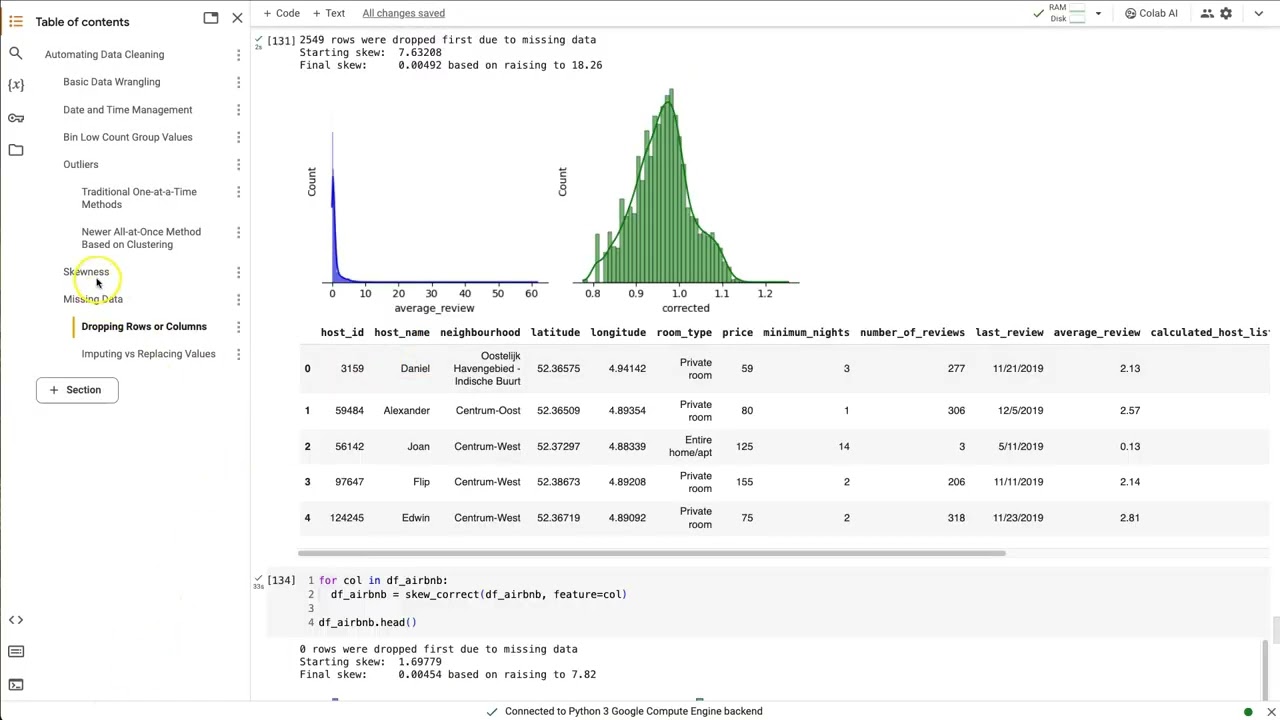This screenshot has height=720, width=1280.
Task: Collapse the header with chevron in top right
Action: [1258, 13]
